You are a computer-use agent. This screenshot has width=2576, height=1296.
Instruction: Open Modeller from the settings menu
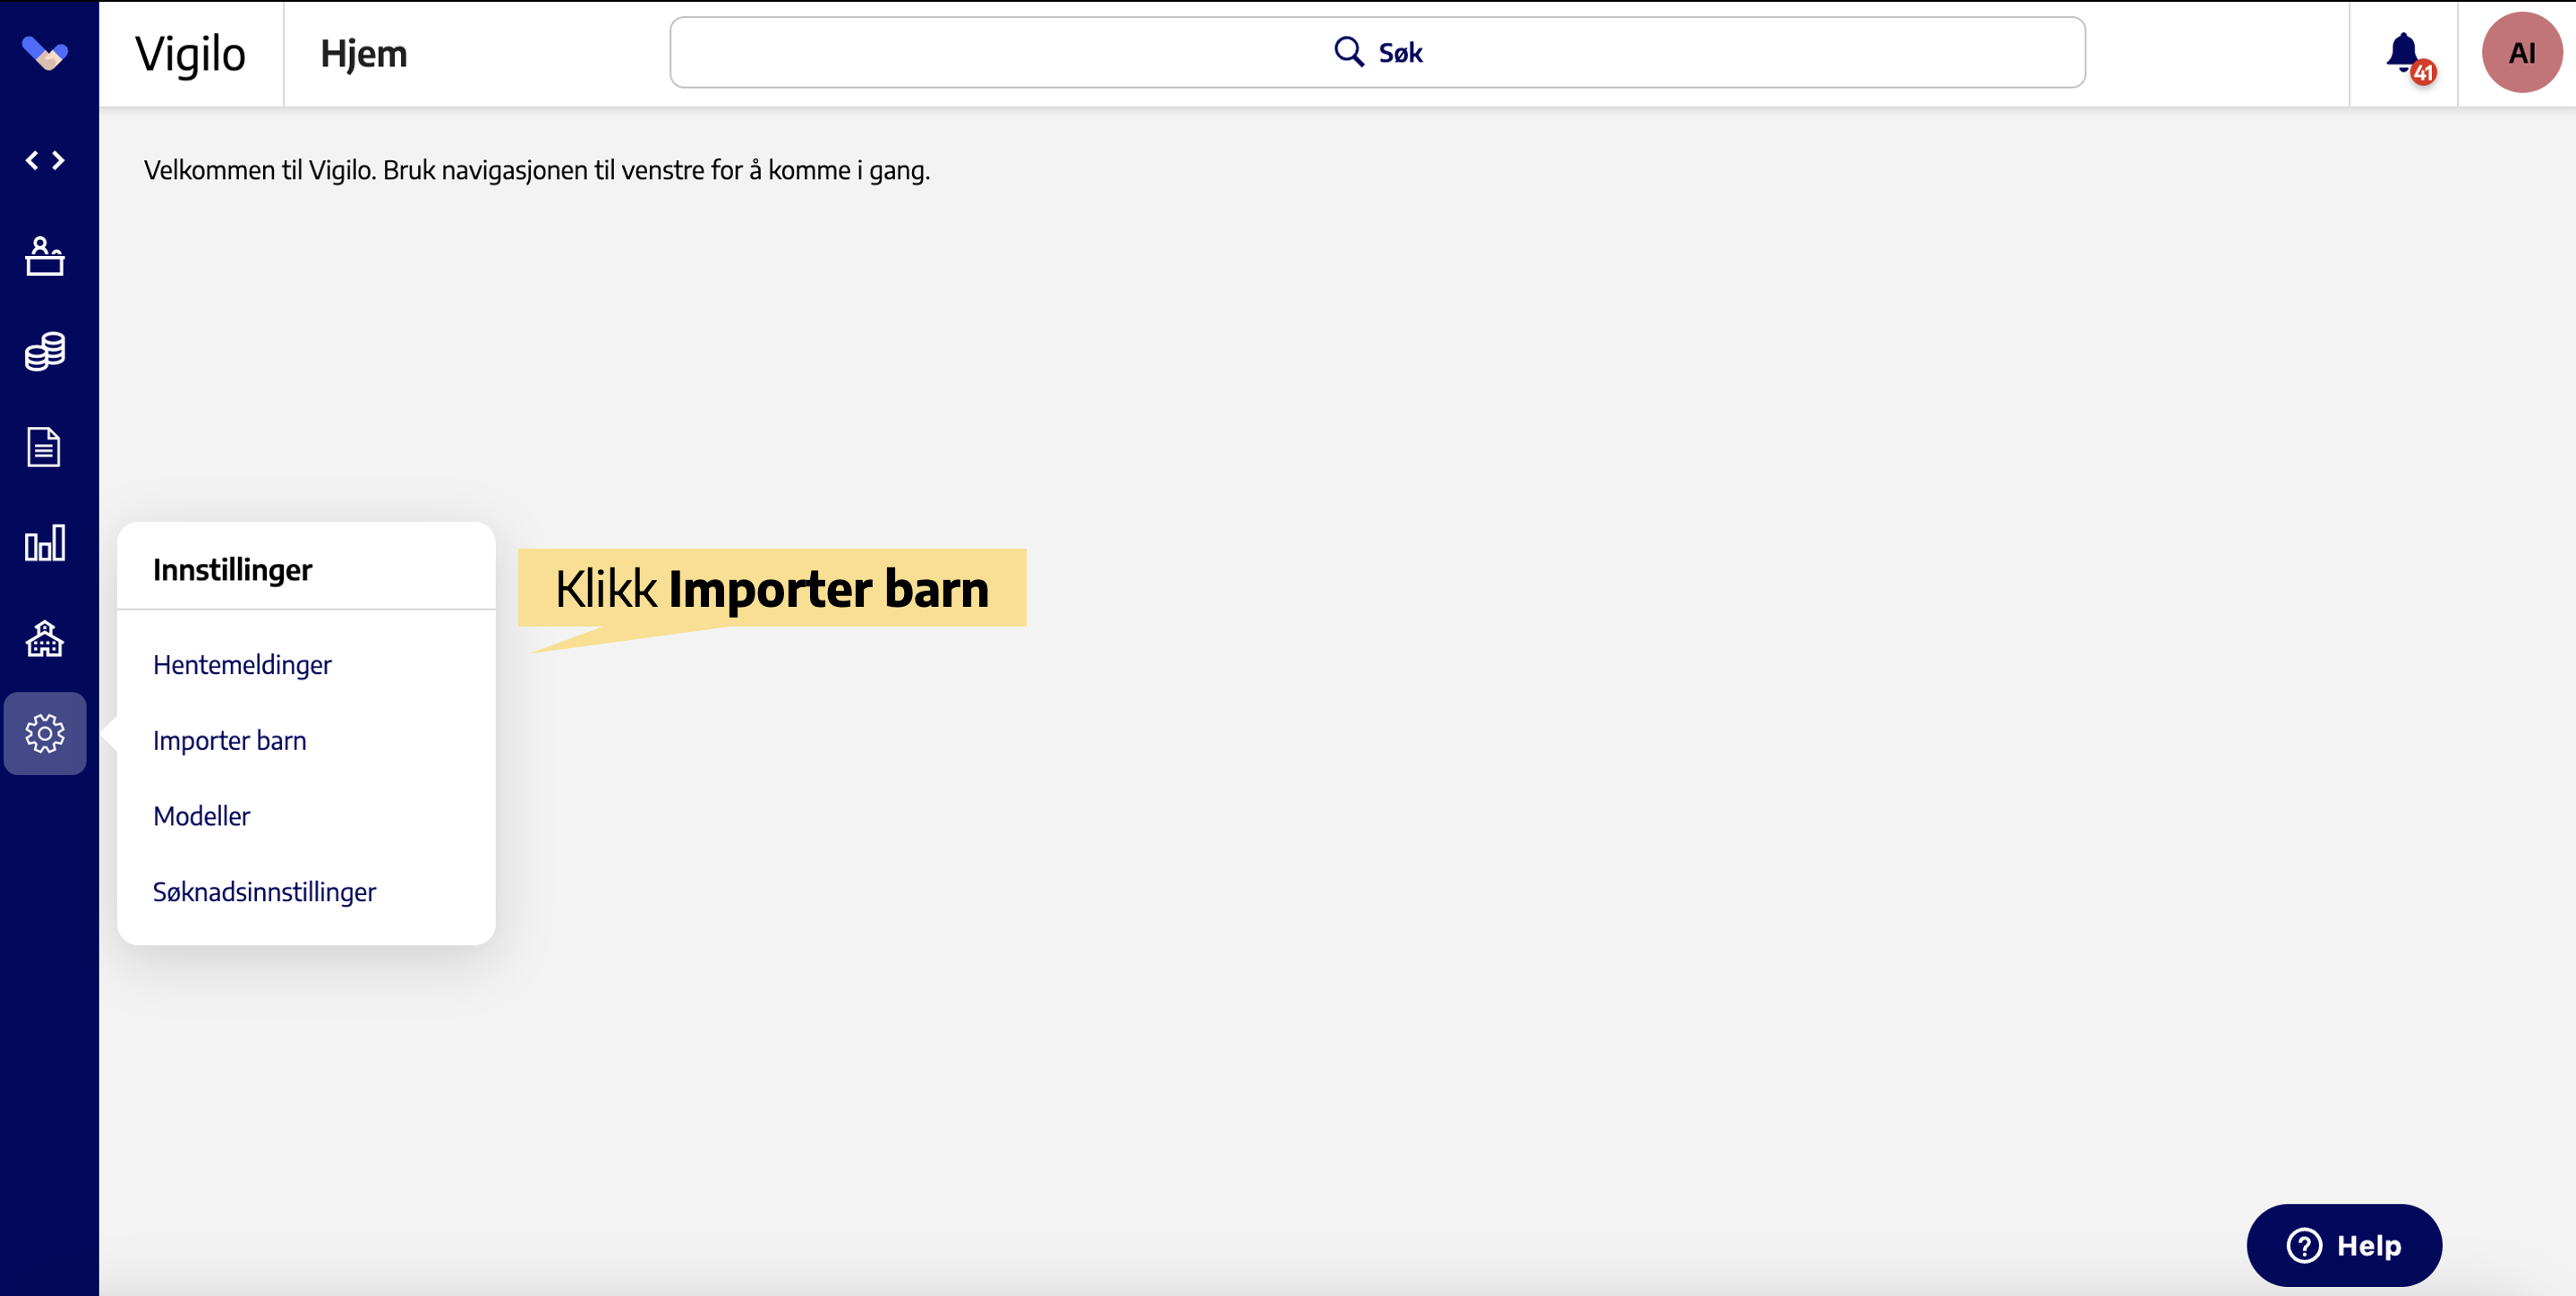[x=201, y=815]
